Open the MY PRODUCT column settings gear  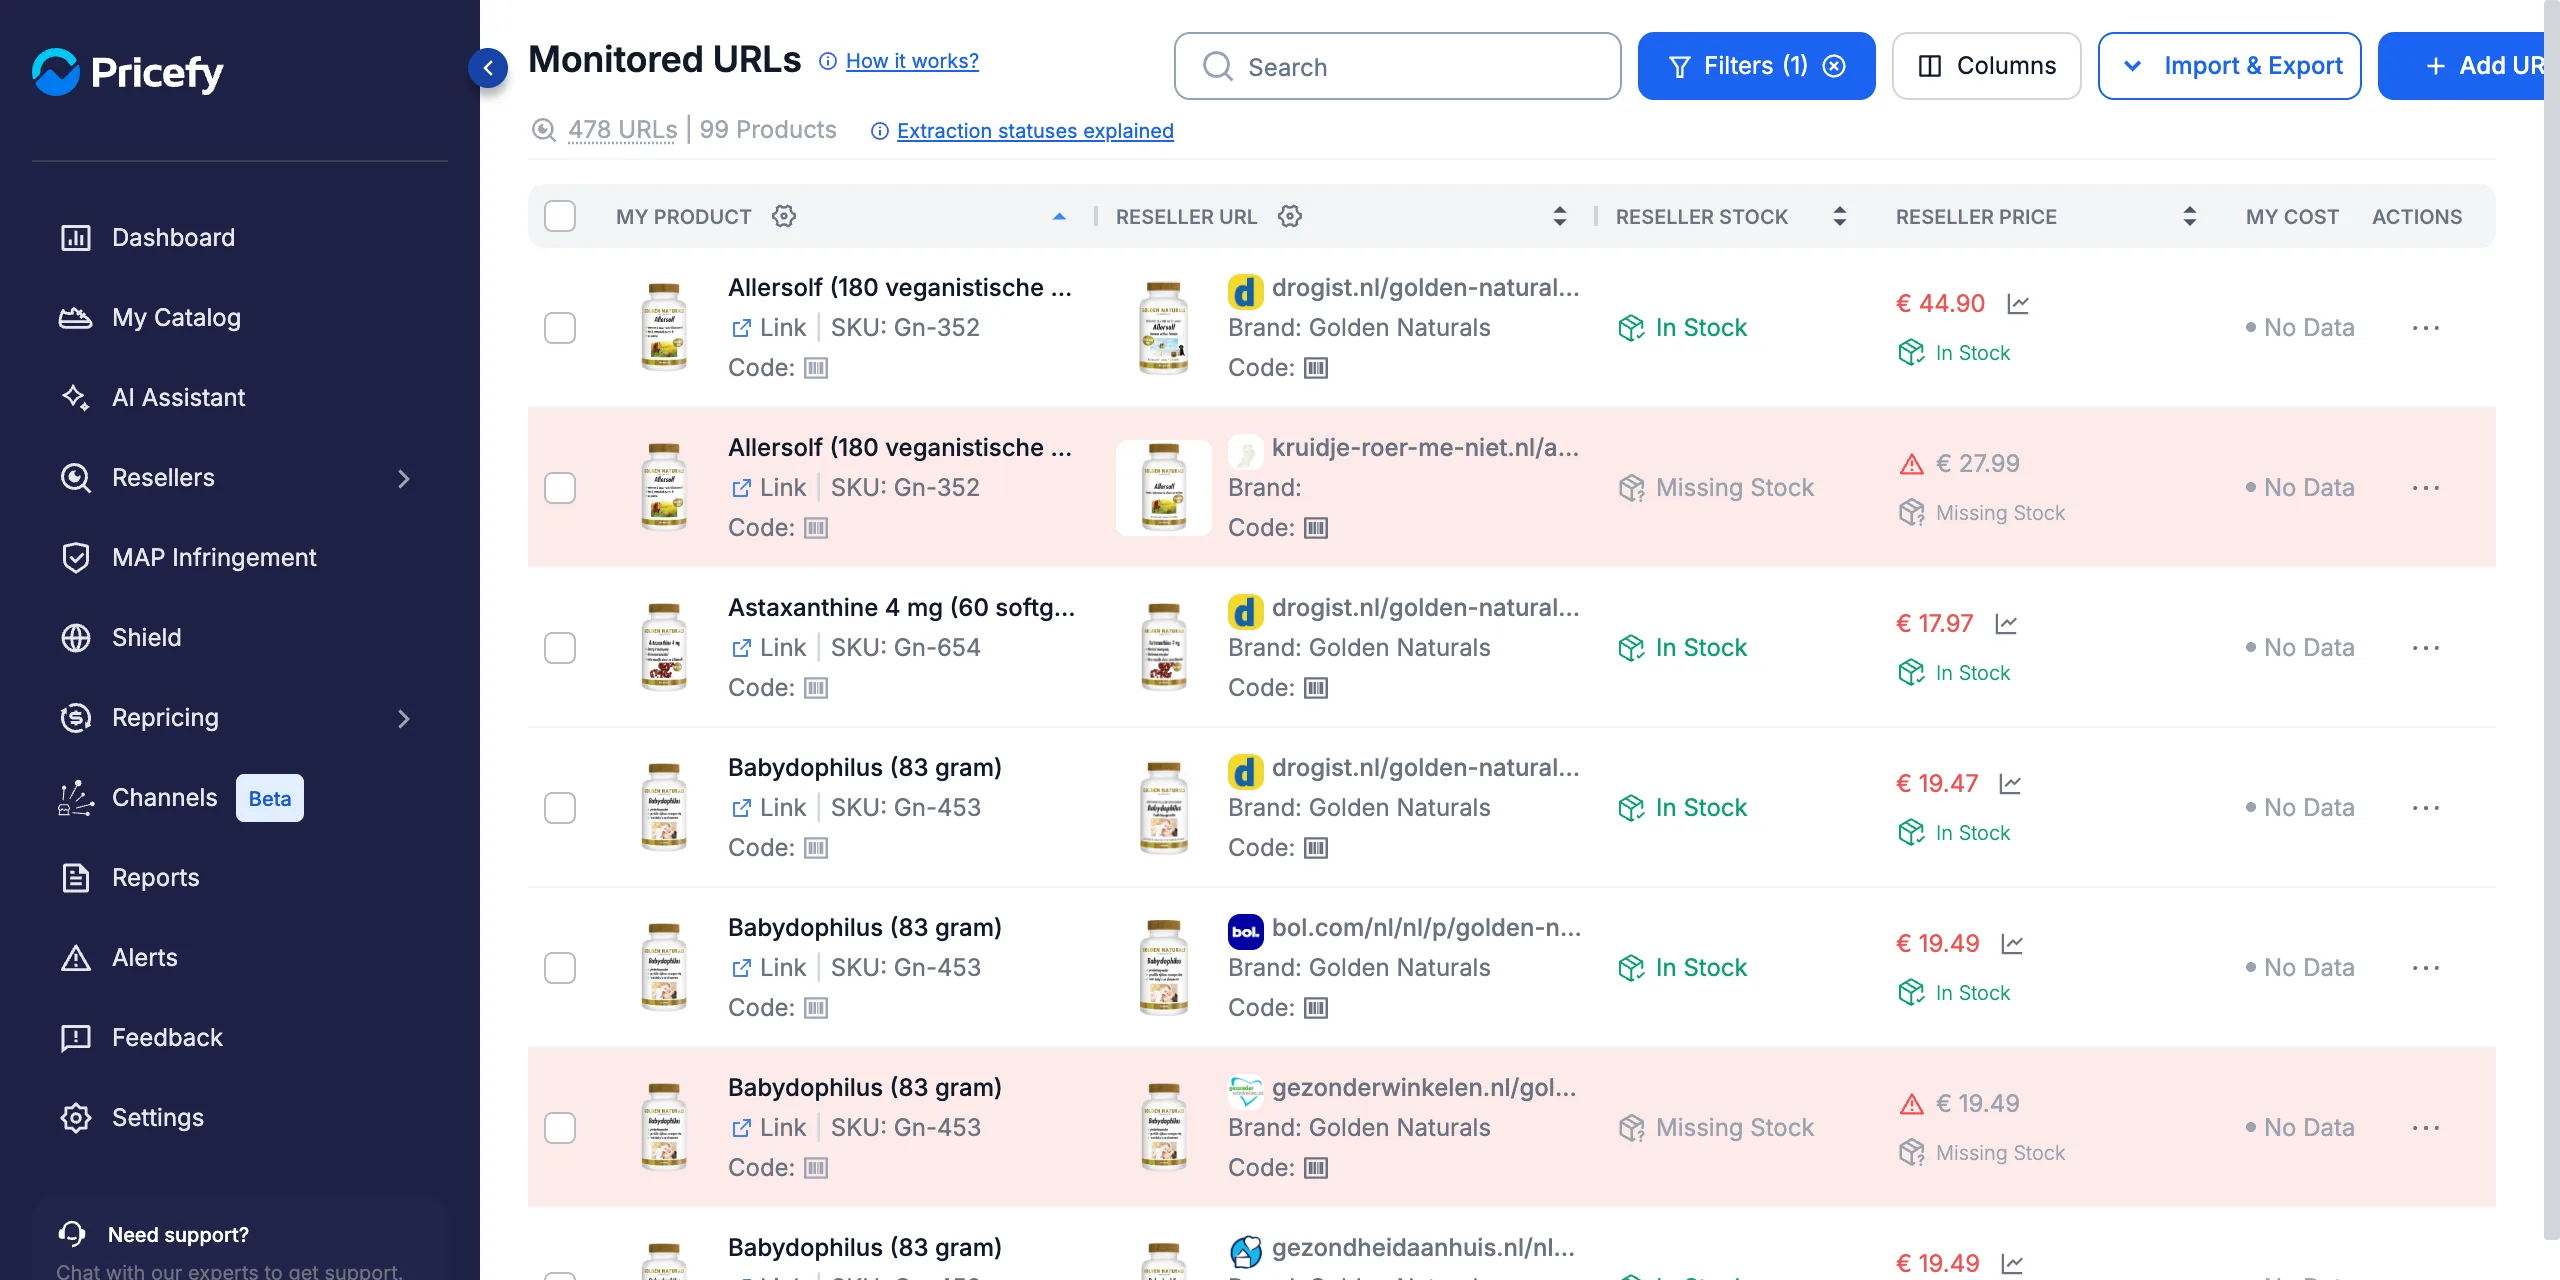tap(784, 216)
